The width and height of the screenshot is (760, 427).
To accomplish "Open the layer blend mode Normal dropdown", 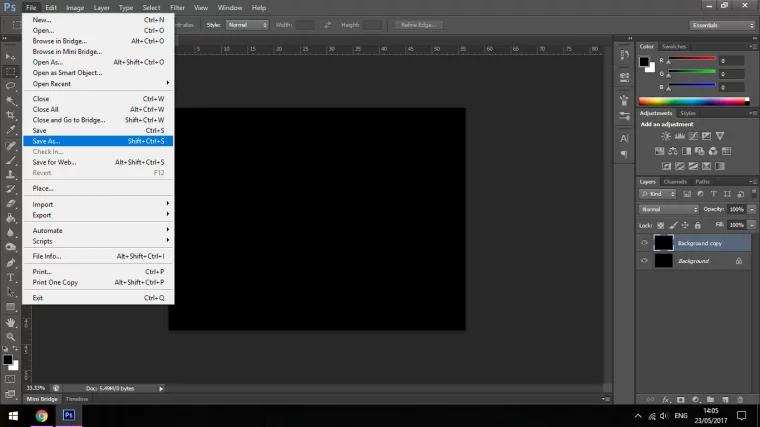I will (x=669, y=209).
